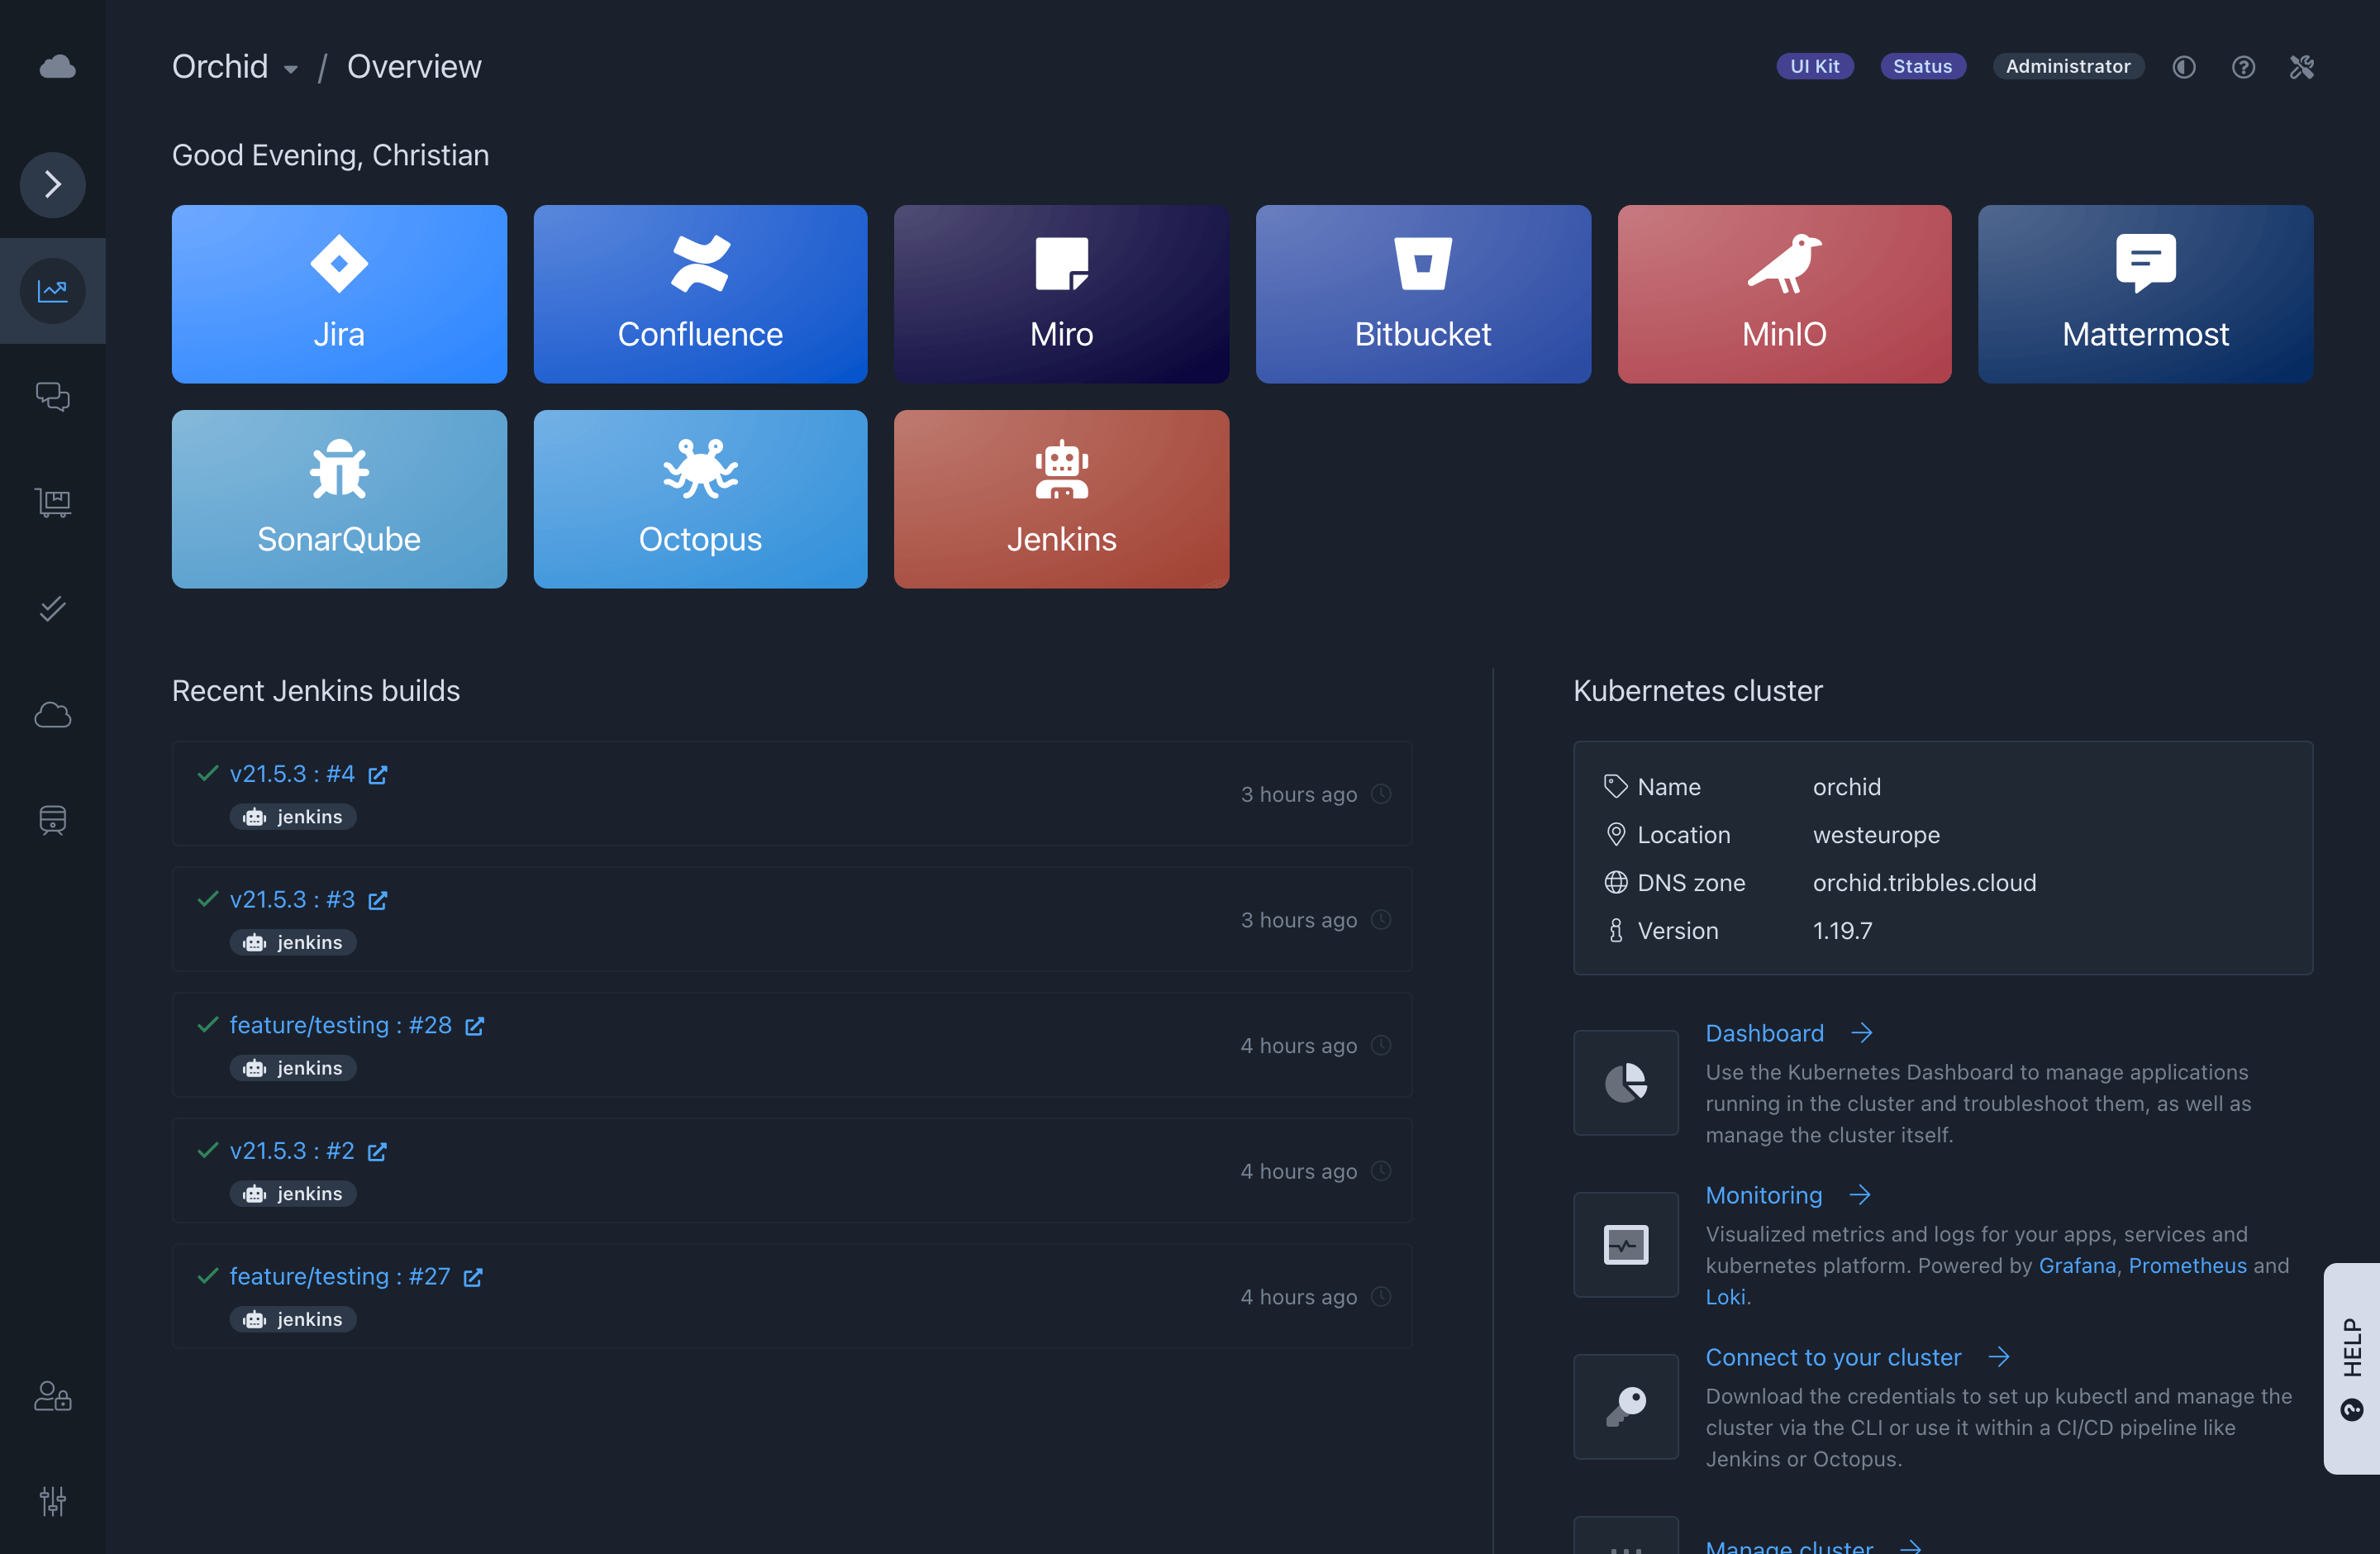
Task: Open the tools wrench icon in header
Action: pos(2302,67)
